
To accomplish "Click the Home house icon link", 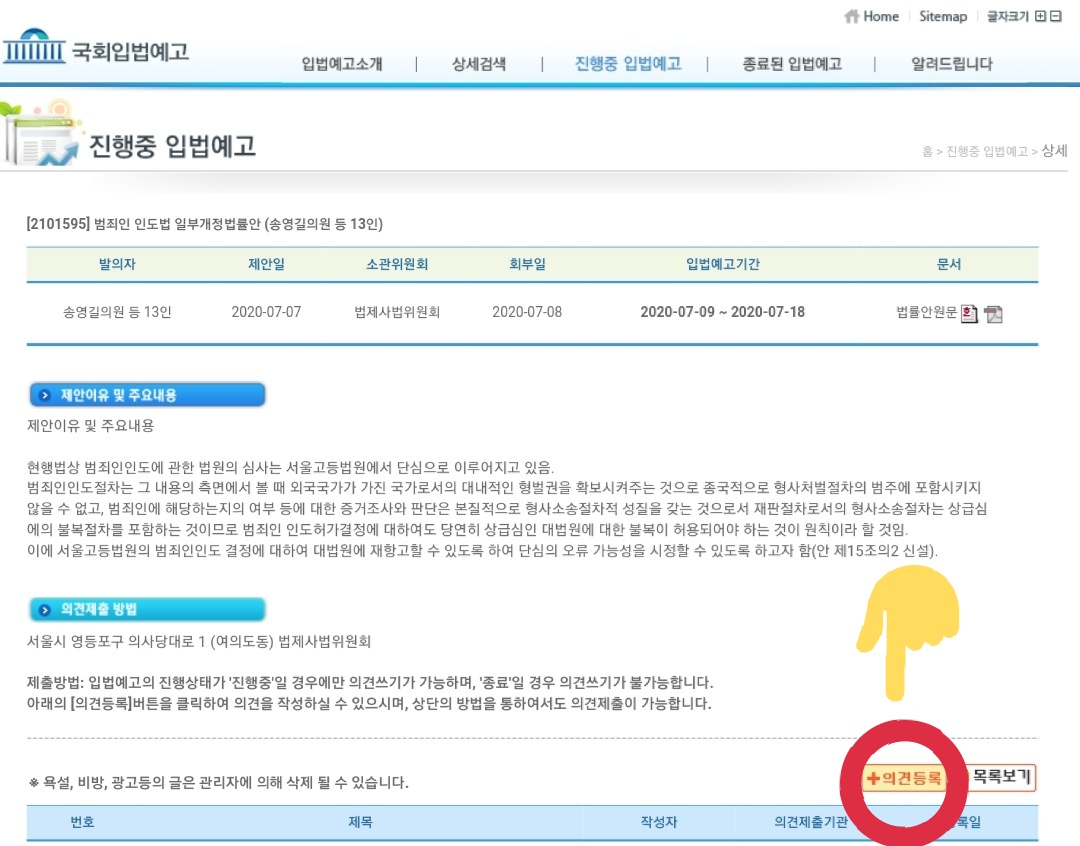I will tap(871, 16).
